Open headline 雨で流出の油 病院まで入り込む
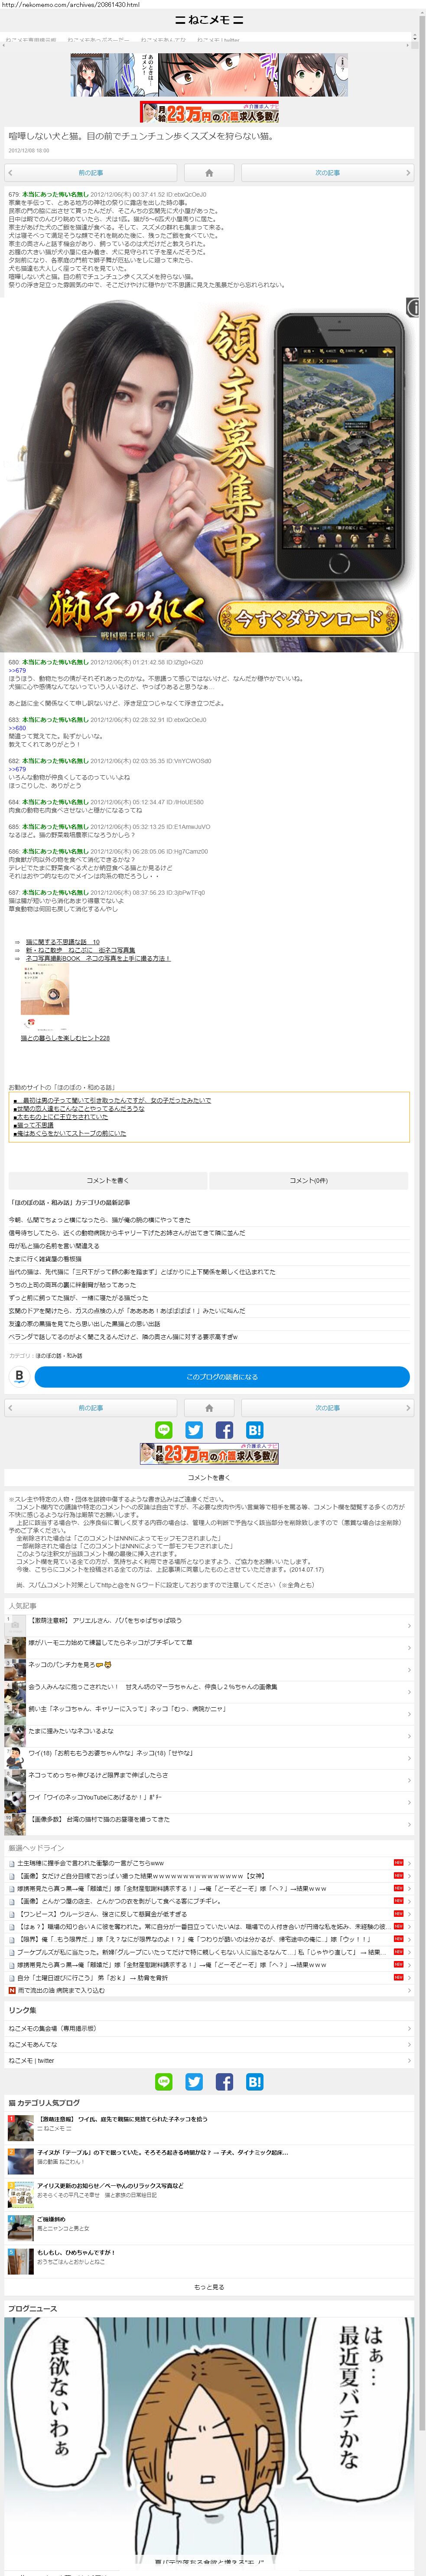 pos(209,1990)
